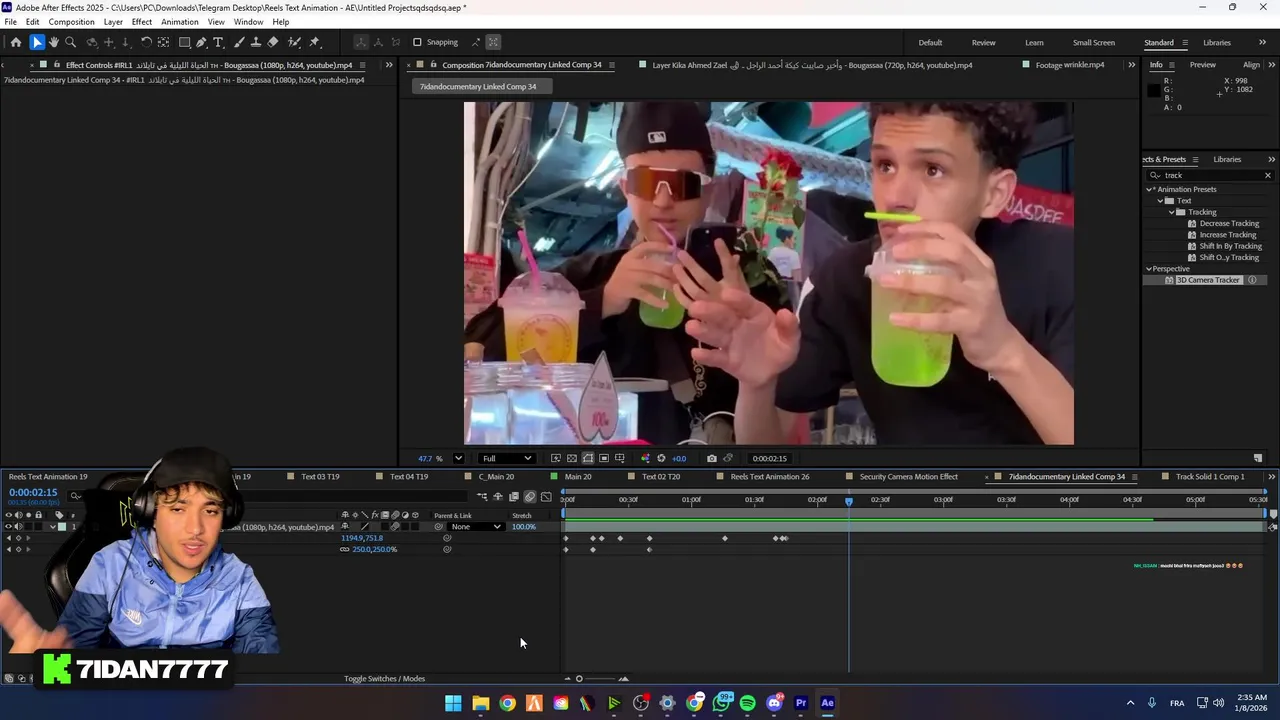1280x720 pixels.
Task: Toggle position keyframe at current time
Action: tap(18, 538)
